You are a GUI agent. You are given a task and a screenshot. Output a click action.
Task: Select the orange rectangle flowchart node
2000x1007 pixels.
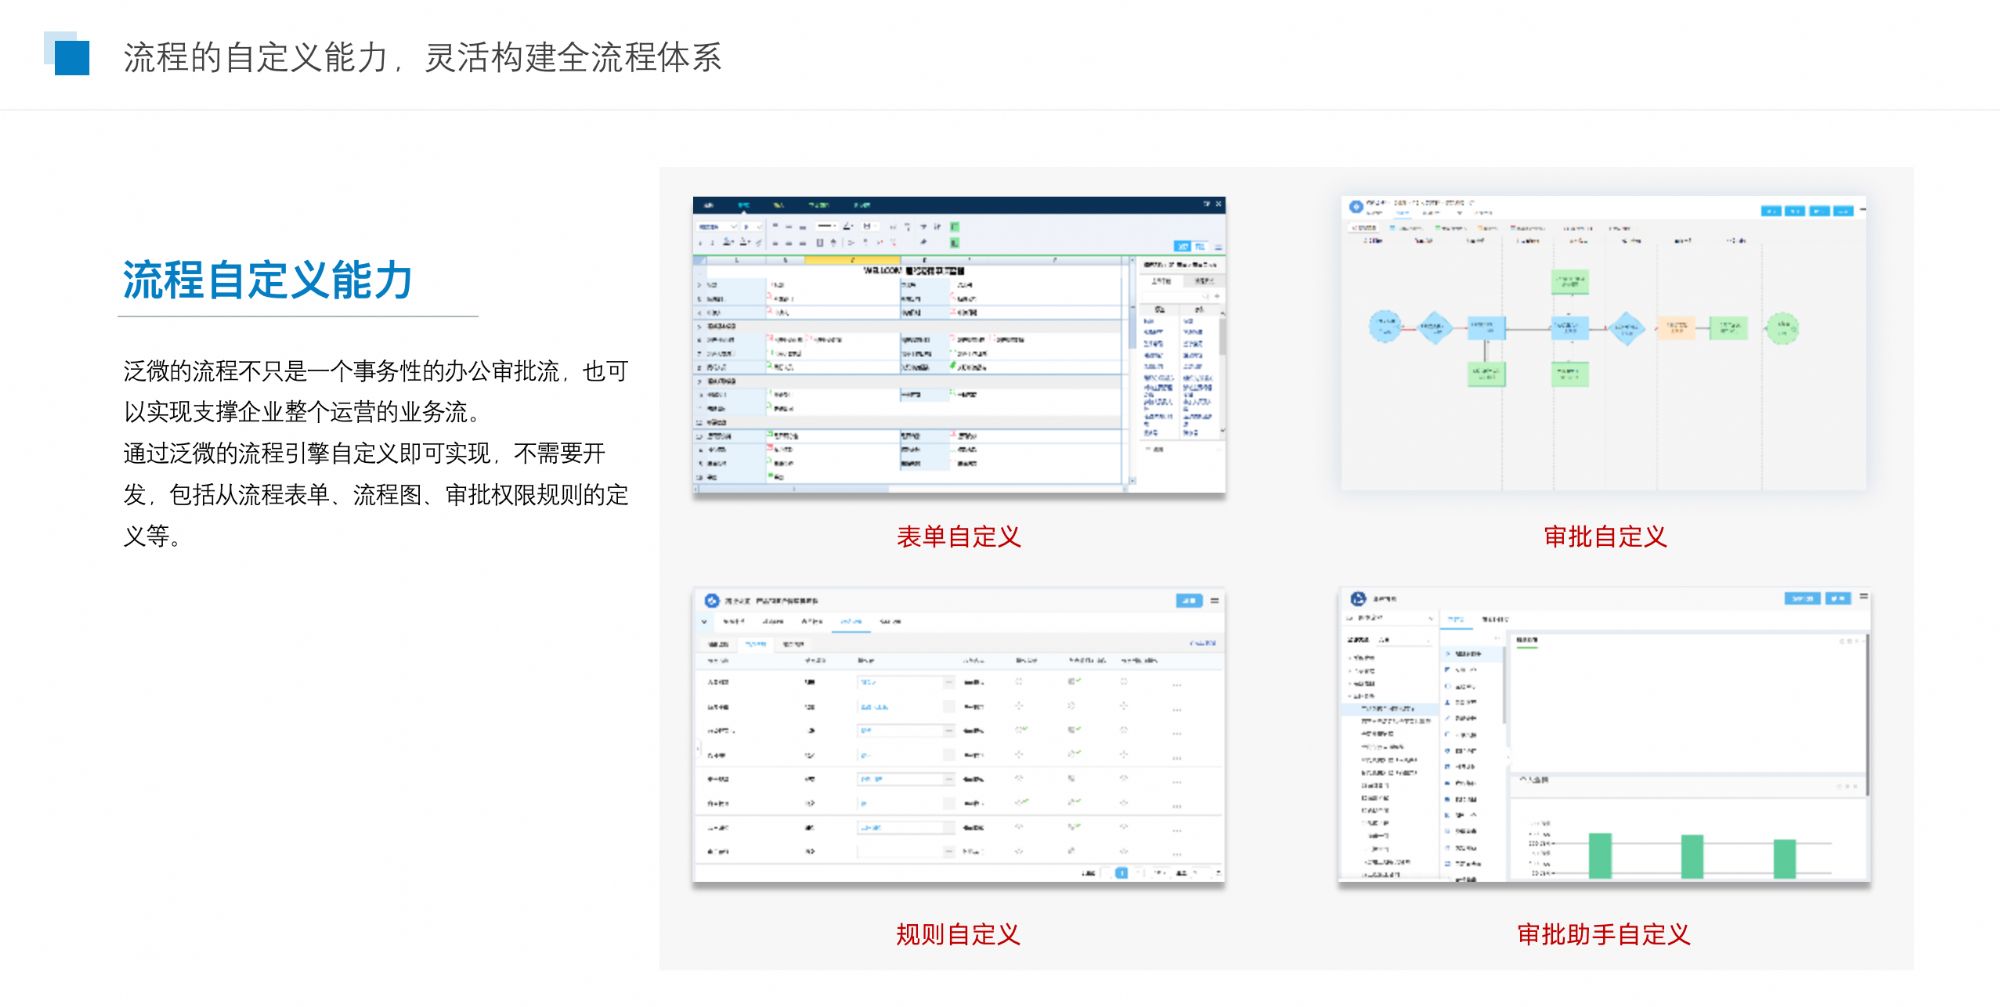(1676, 327)
